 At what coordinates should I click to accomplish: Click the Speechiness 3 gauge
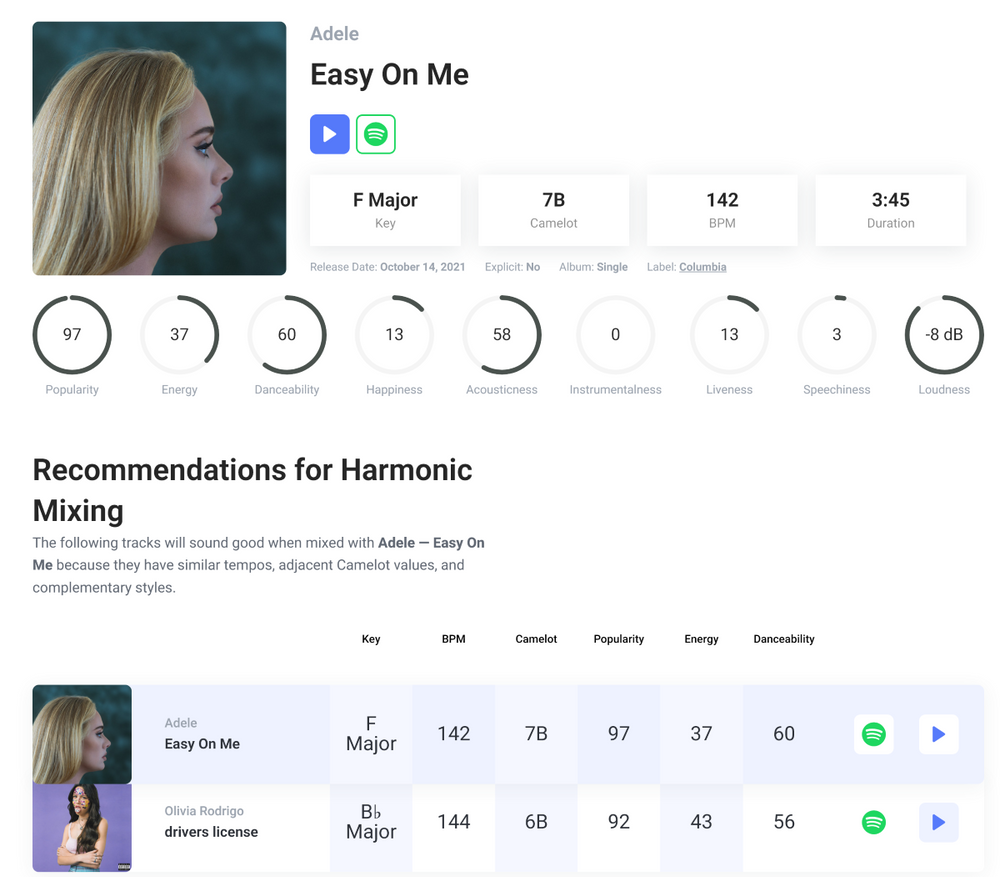tap(837, 335)
